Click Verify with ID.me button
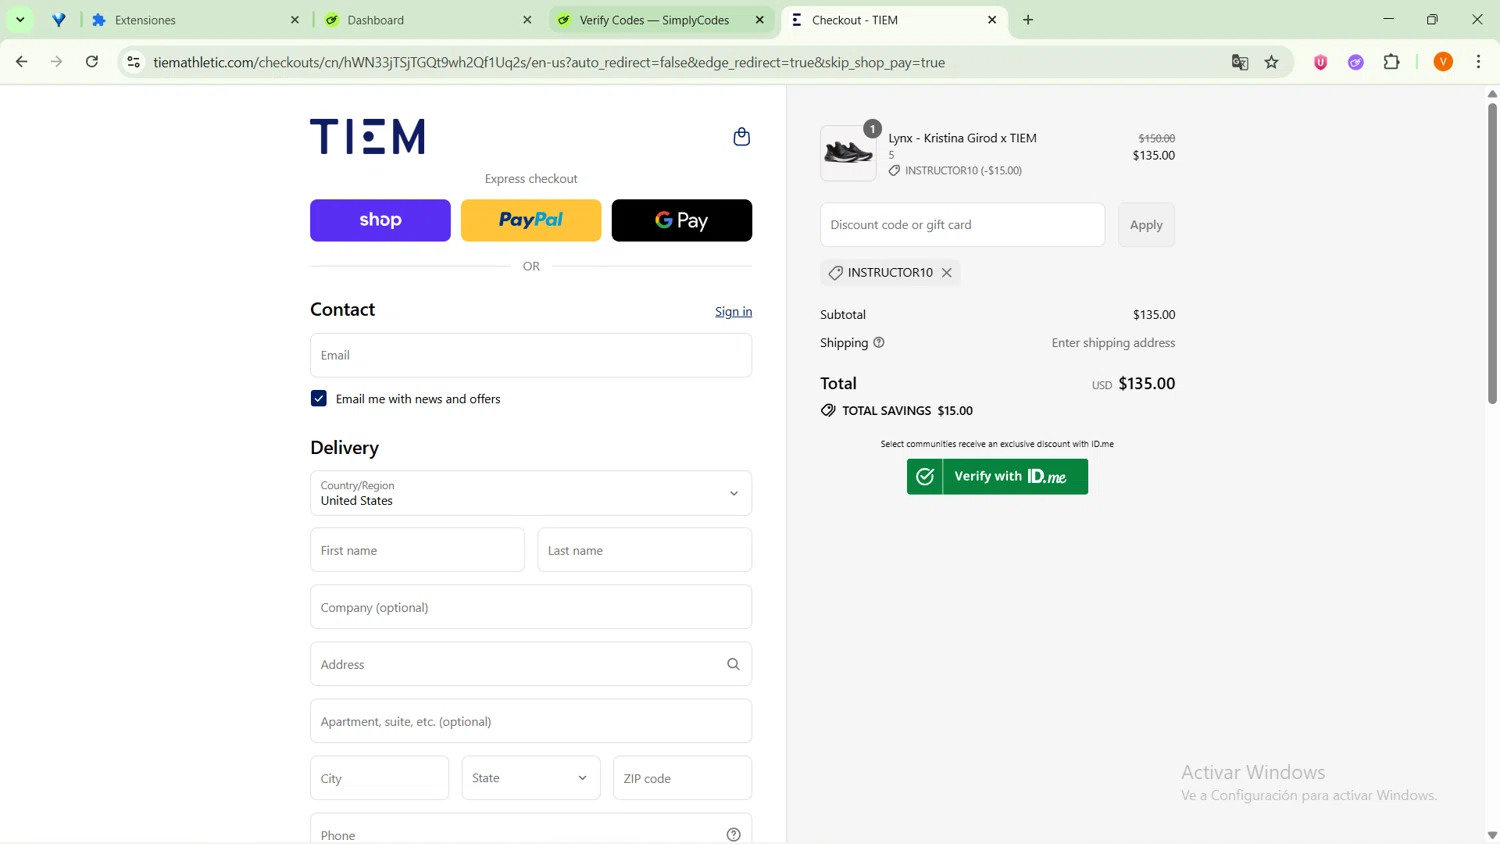 [x=997, y=477]
